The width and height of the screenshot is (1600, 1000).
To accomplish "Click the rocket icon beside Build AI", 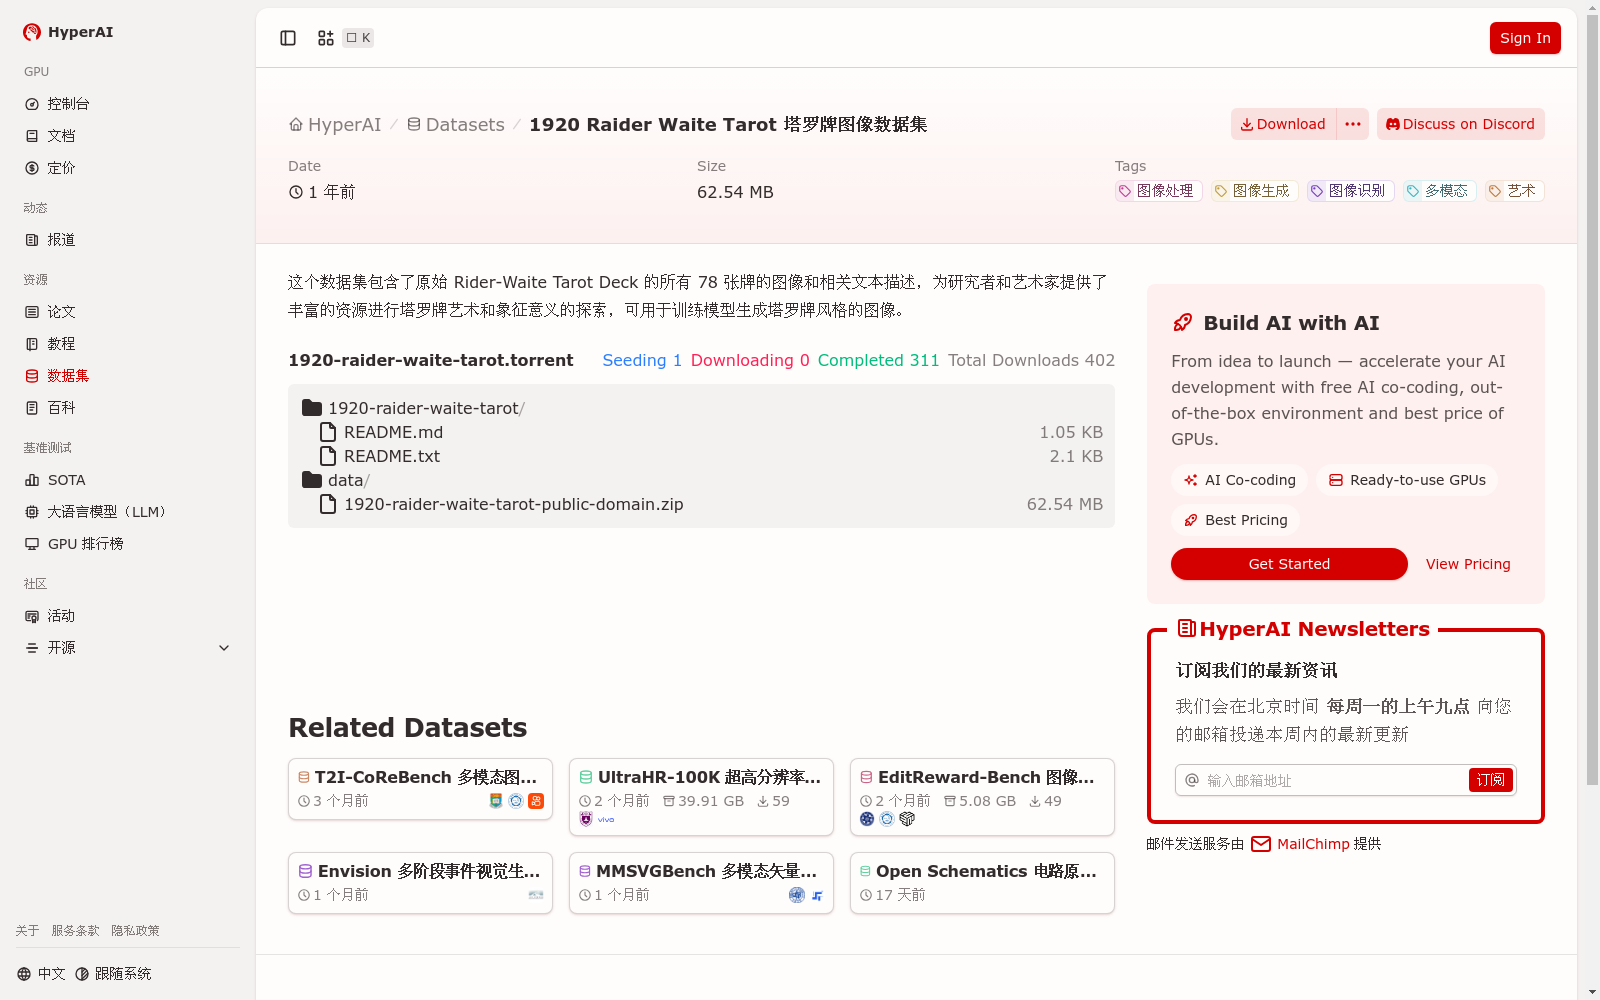I will (1183, 322).
